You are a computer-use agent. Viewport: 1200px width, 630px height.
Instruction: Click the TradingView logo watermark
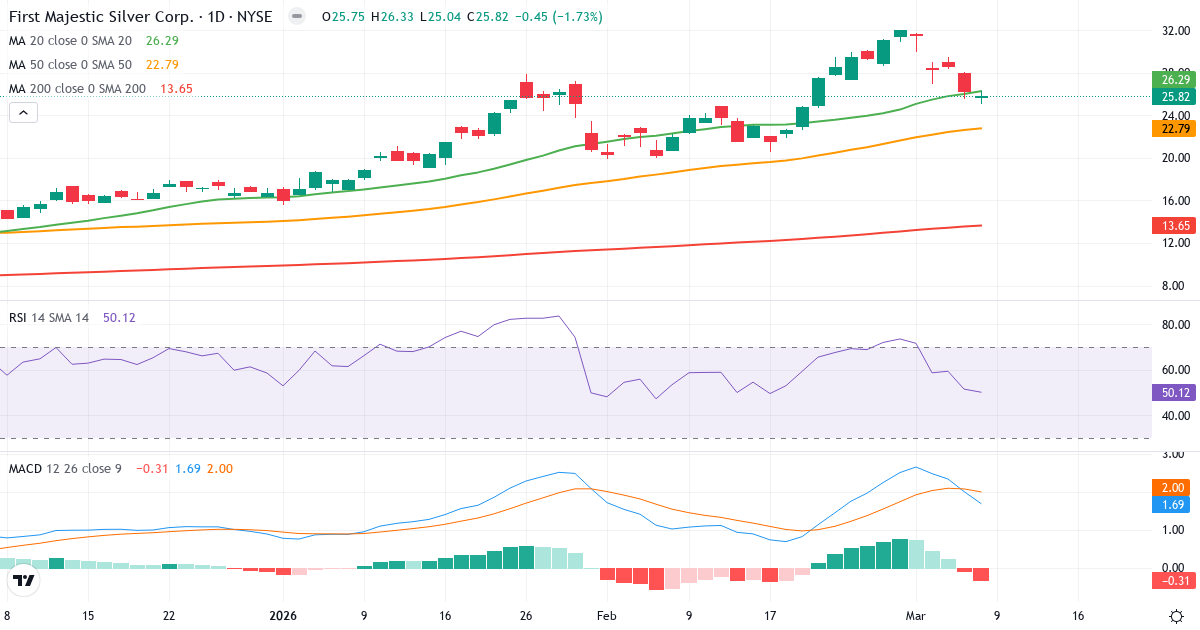pos(22,579)
